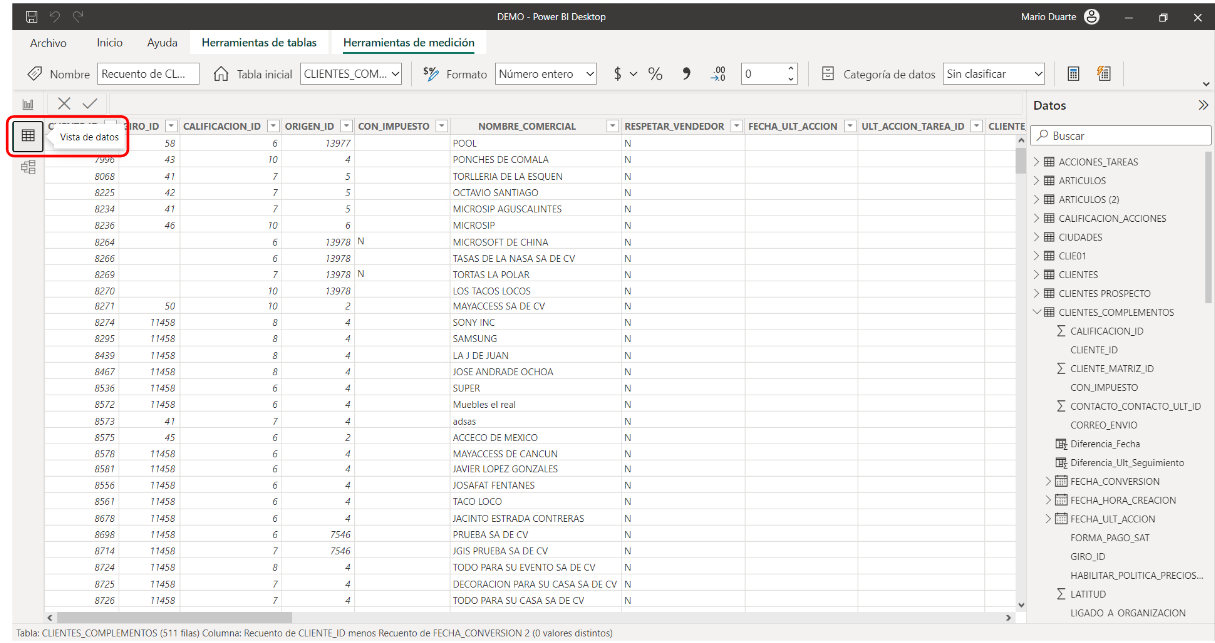Select FECHA_ULT_ACCION column header
The image size is (1215, 643).
tap(792, 126)
